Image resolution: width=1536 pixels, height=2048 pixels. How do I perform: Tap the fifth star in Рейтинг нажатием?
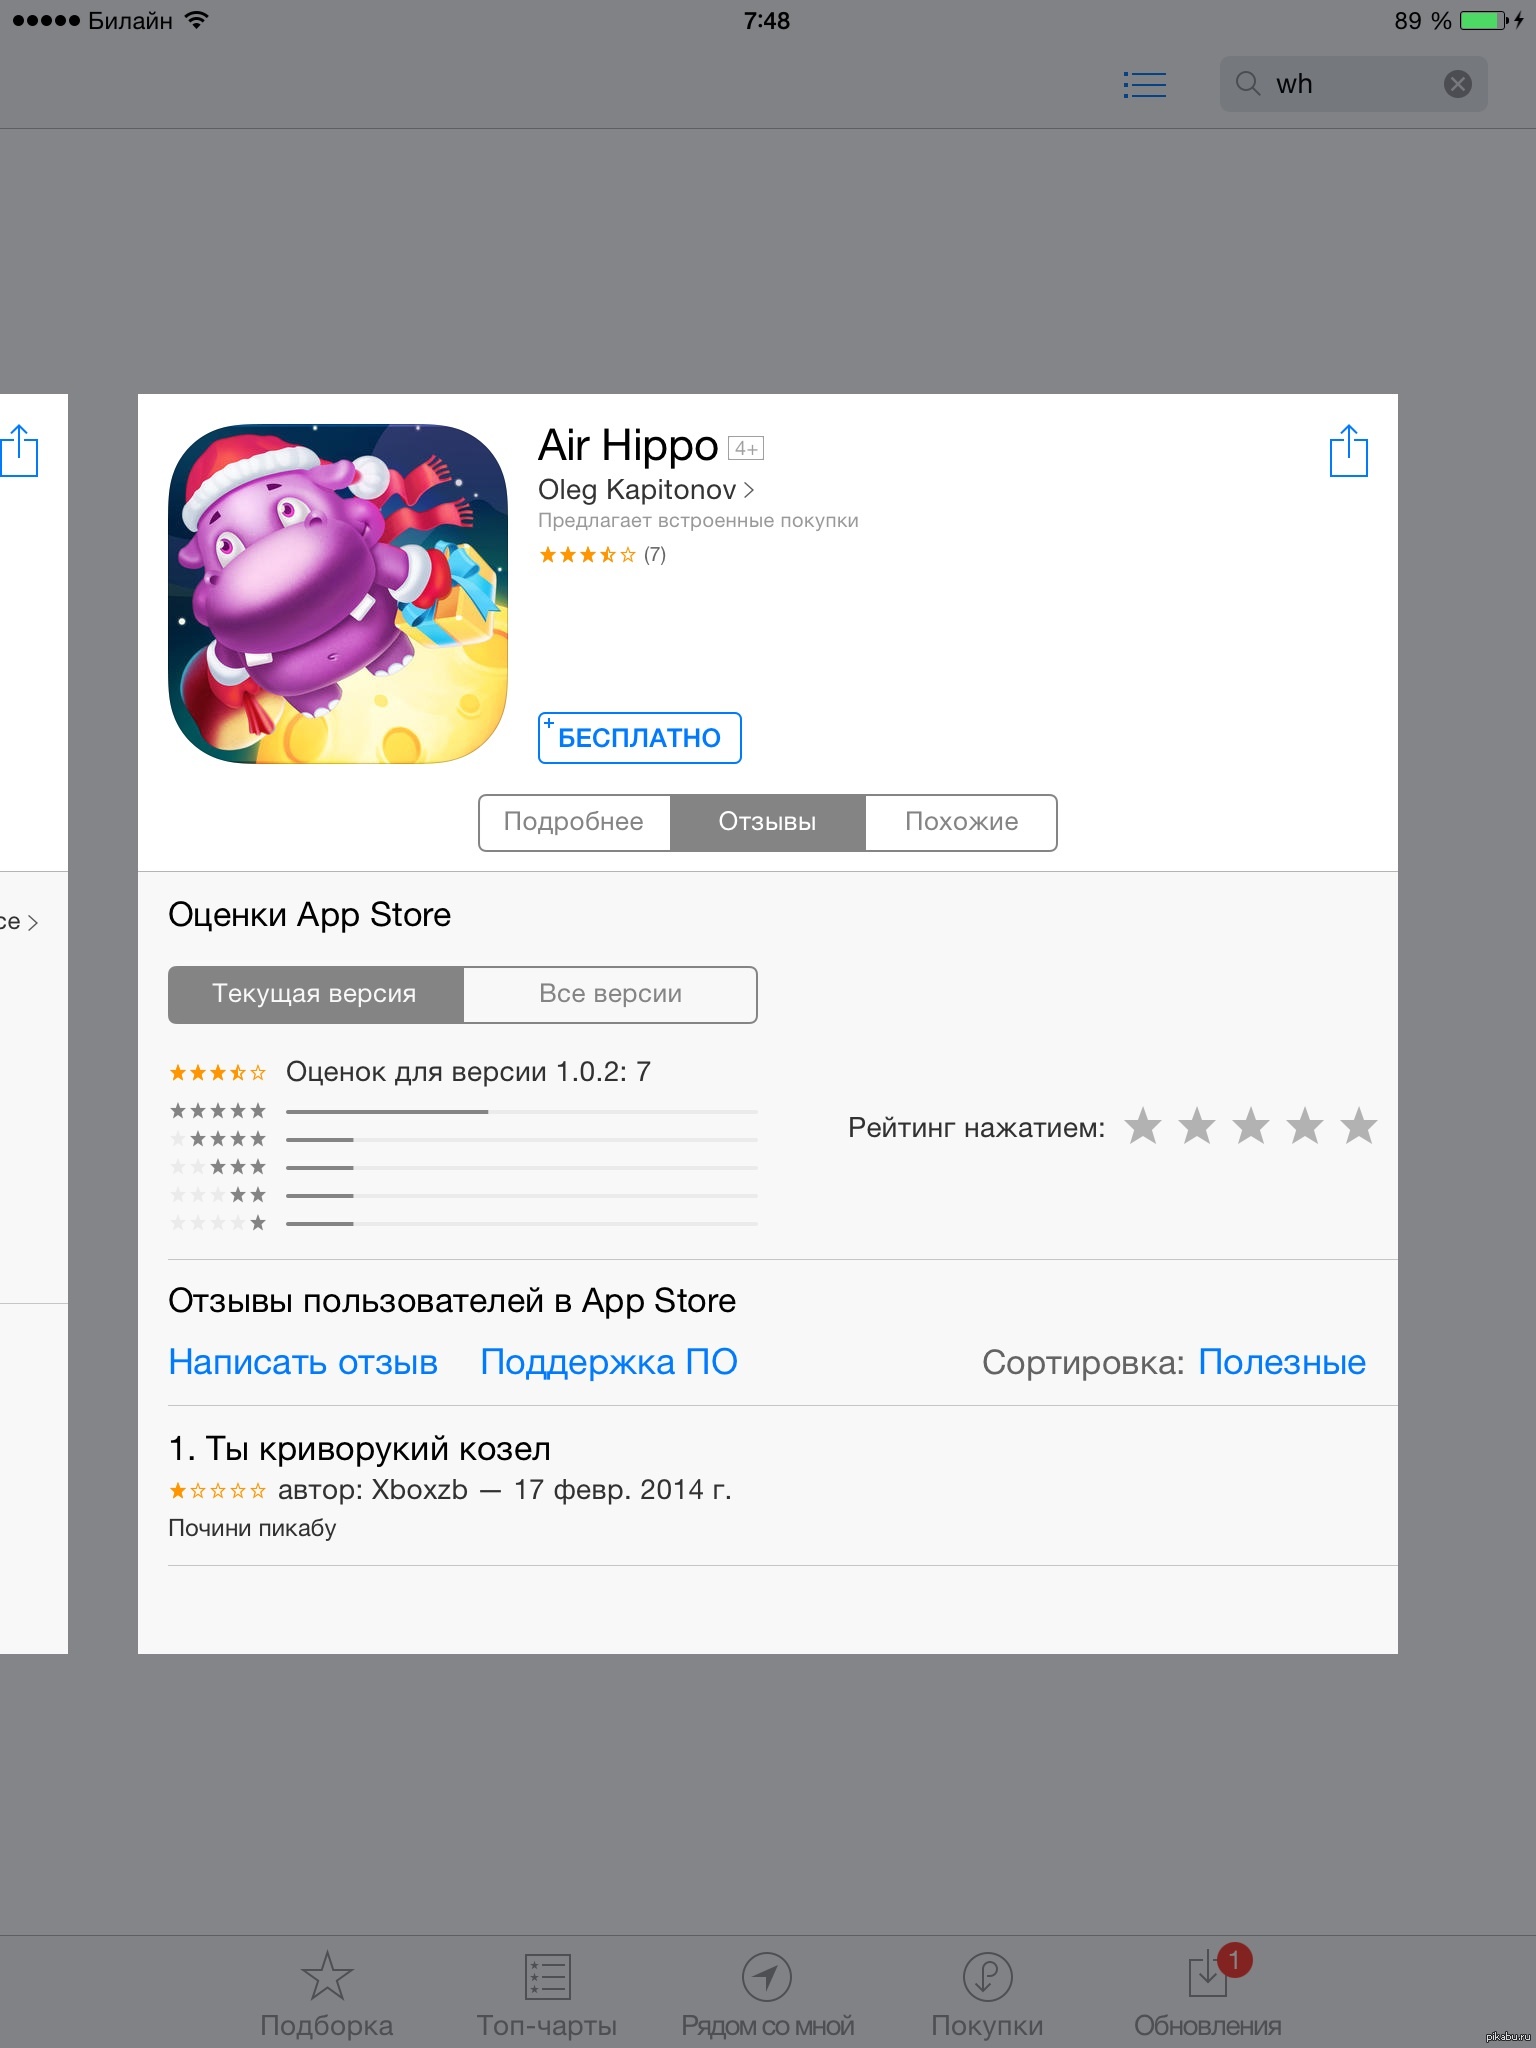pos(1358,1127)
